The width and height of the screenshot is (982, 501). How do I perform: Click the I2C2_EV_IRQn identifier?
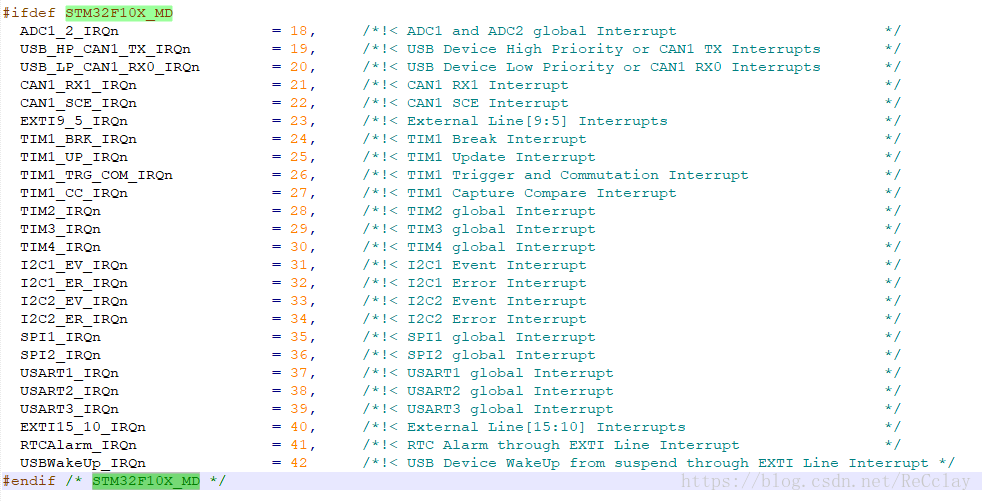coord(74,302)
